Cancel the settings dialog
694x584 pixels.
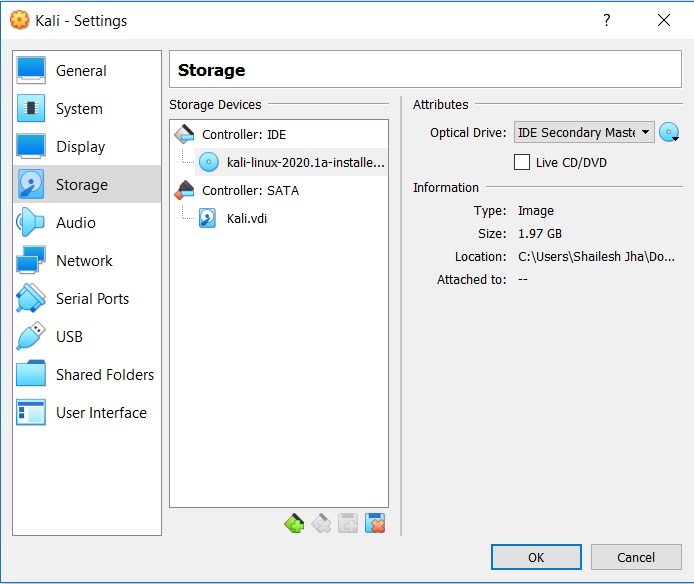[636, 557]
